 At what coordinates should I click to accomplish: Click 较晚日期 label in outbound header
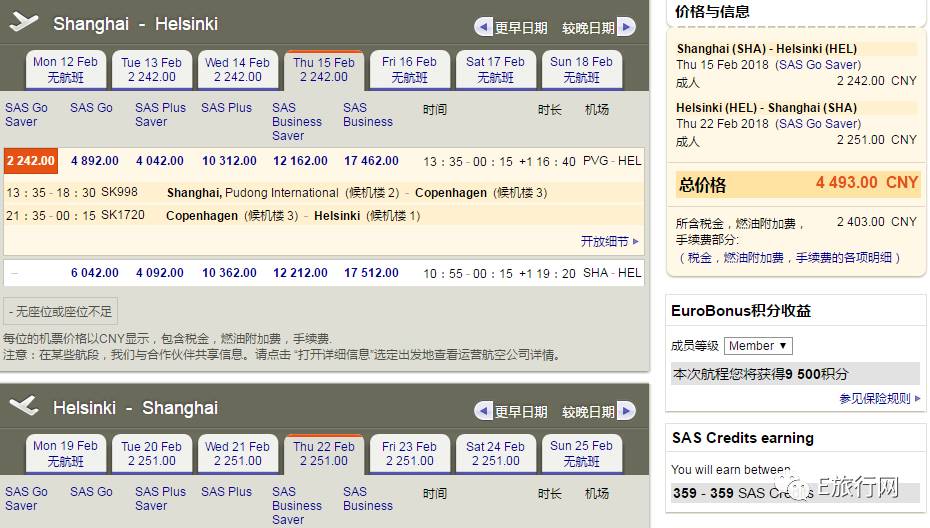pos(588,28)
